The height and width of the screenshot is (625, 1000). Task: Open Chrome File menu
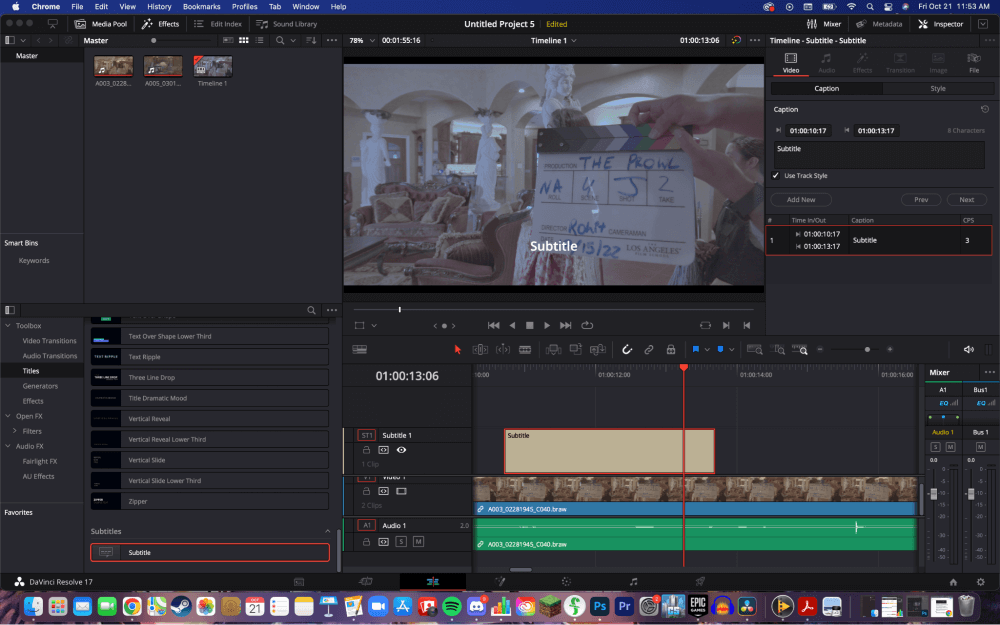[x=77, y=6]
